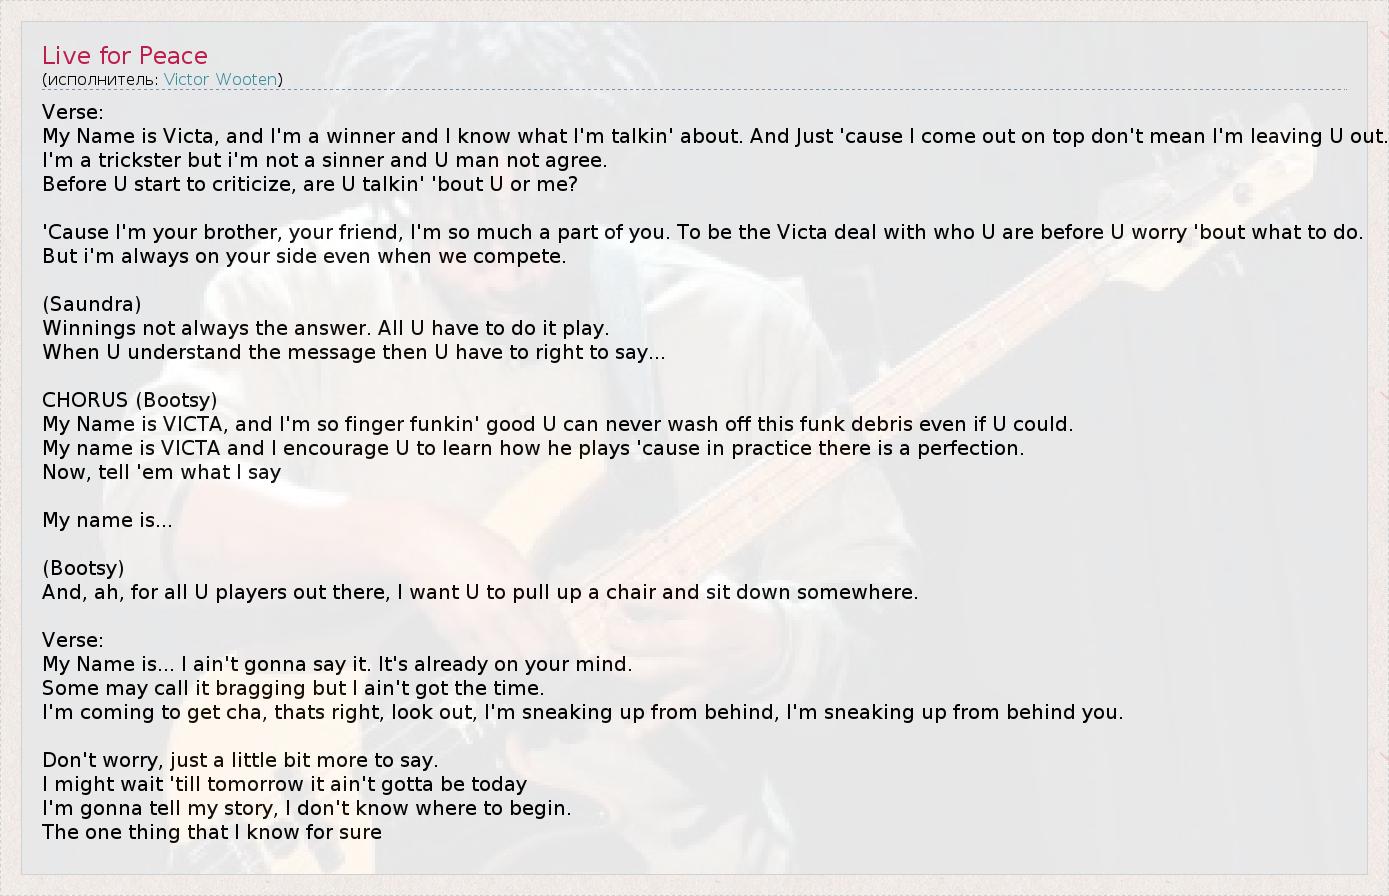Click the first "Verse:" label

pos(73,112)
